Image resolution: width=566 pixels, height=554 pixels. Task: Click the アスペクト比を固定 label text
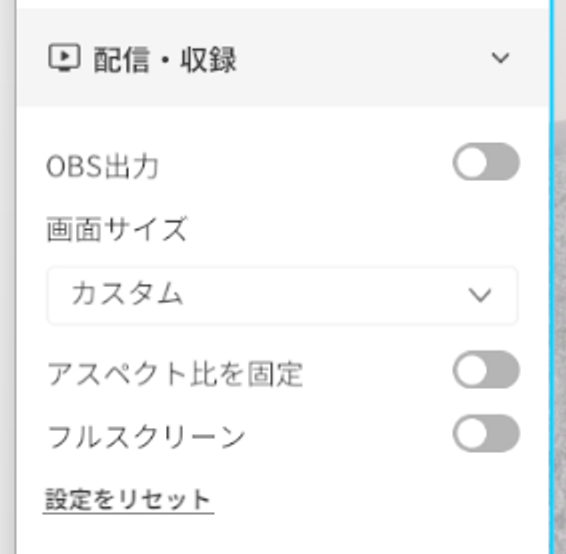click(175, 374)
